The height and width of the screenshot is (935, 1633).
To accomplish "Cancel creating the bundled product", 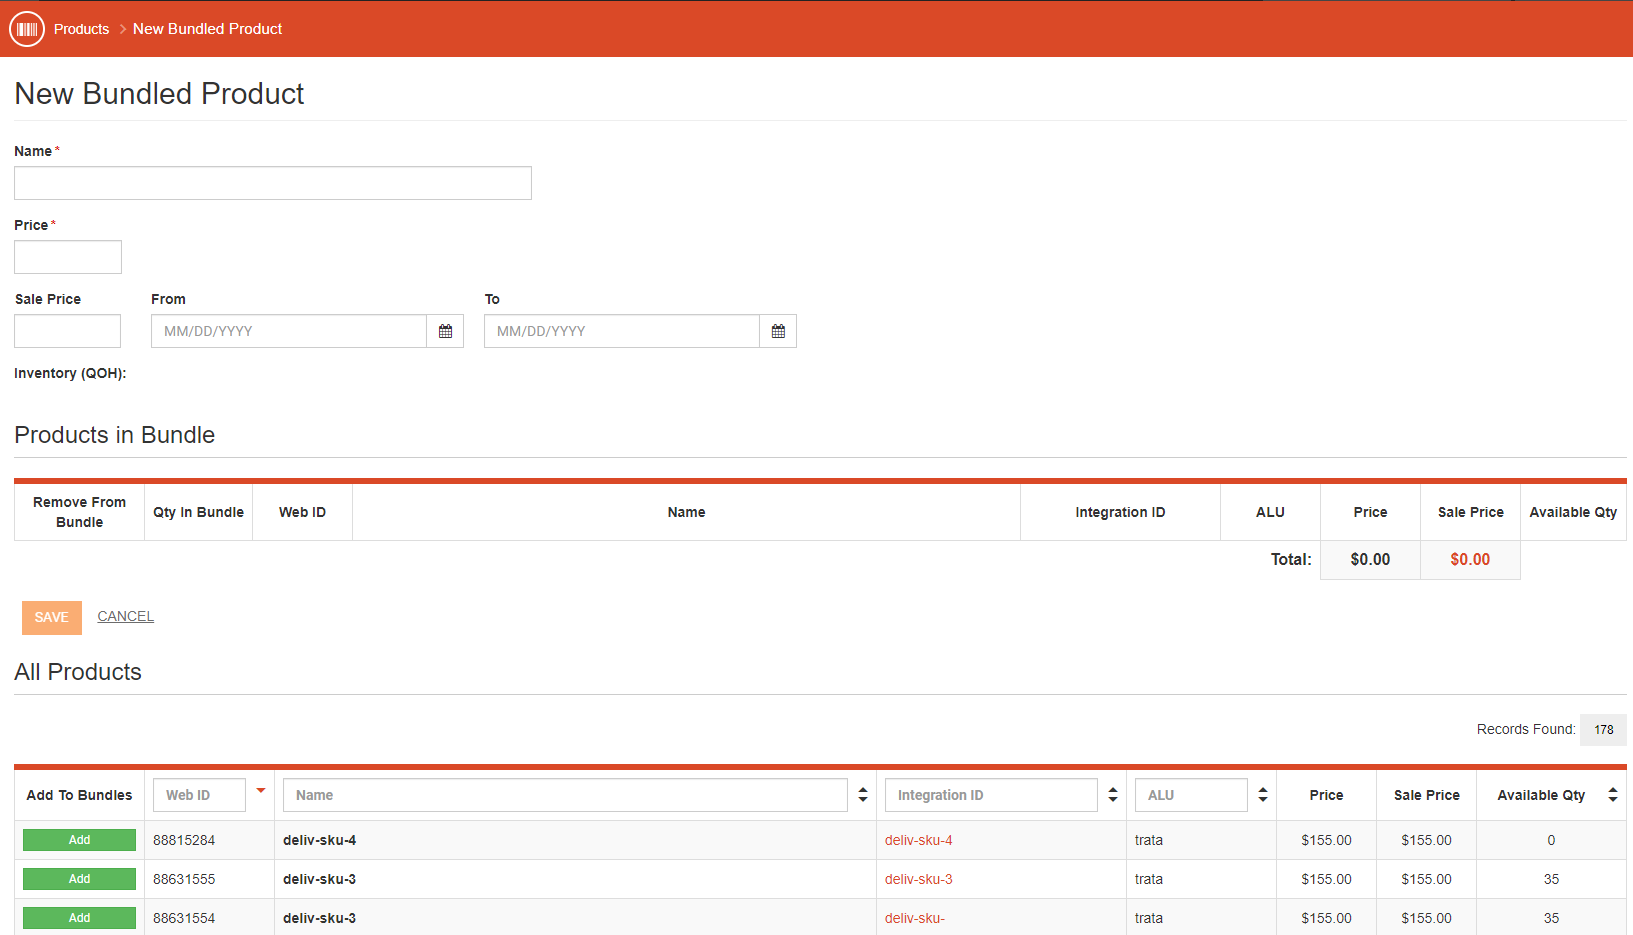I will (125, 616).
